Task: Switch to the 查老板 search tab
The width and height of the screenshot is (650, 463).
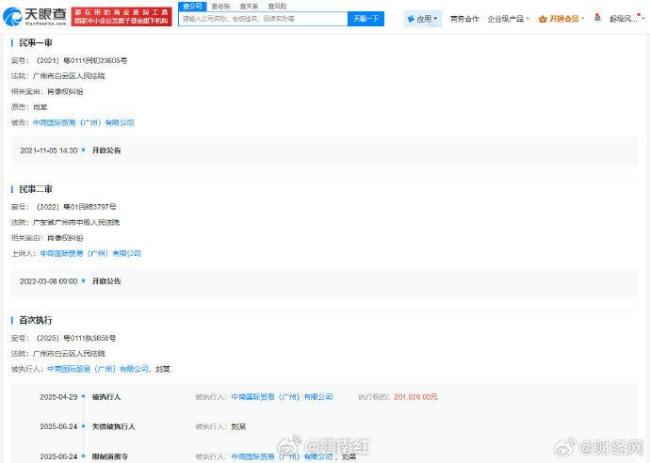Action: tap(221, 6)
